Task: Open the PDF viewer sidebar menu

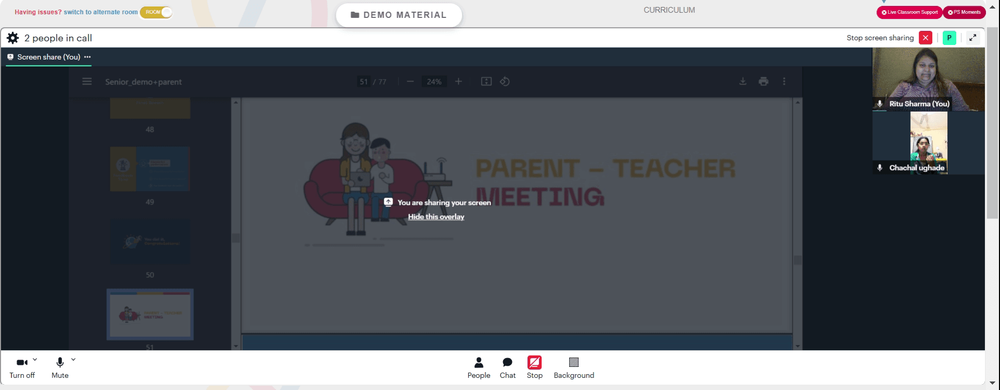Action: 87,82
